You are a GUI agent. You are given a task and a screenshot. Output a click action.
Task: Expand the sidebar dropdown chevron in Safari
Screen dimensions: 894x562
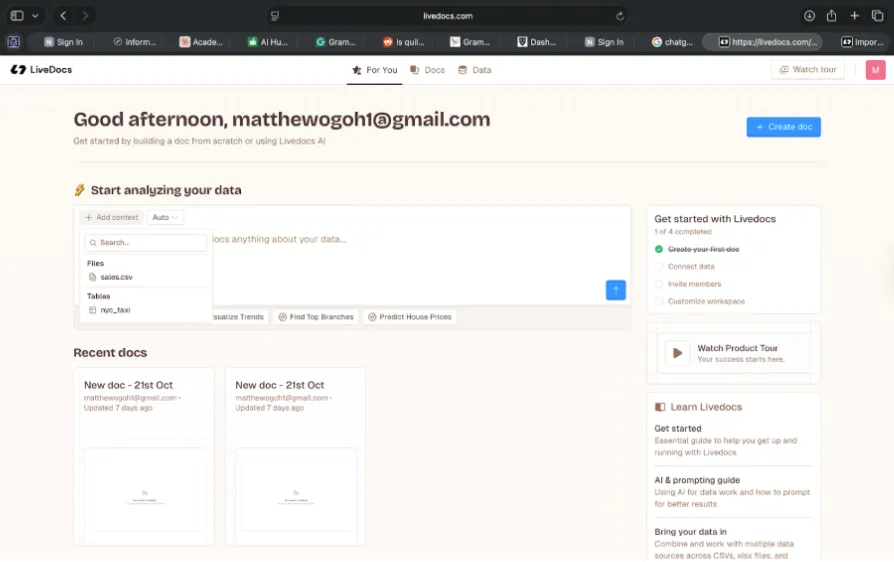coord(35,16)
